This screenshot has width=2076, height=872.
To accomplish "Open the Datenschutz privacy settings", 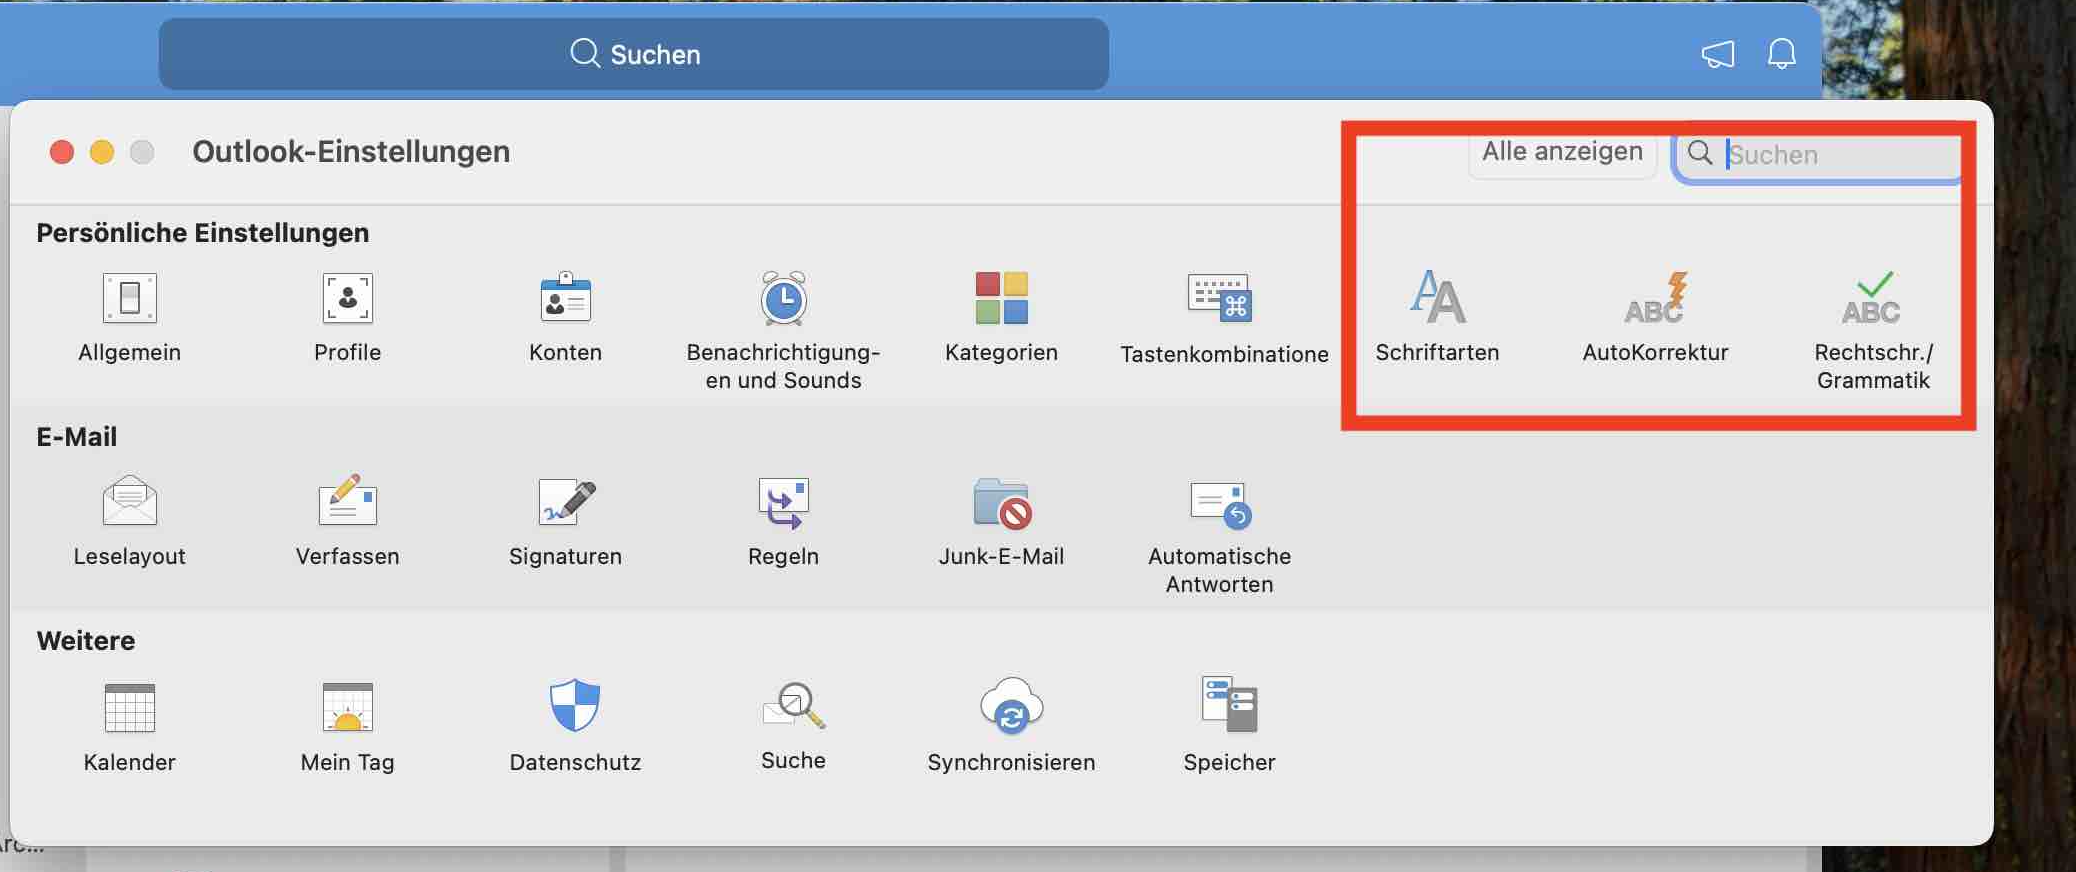I will pos(575,728).
